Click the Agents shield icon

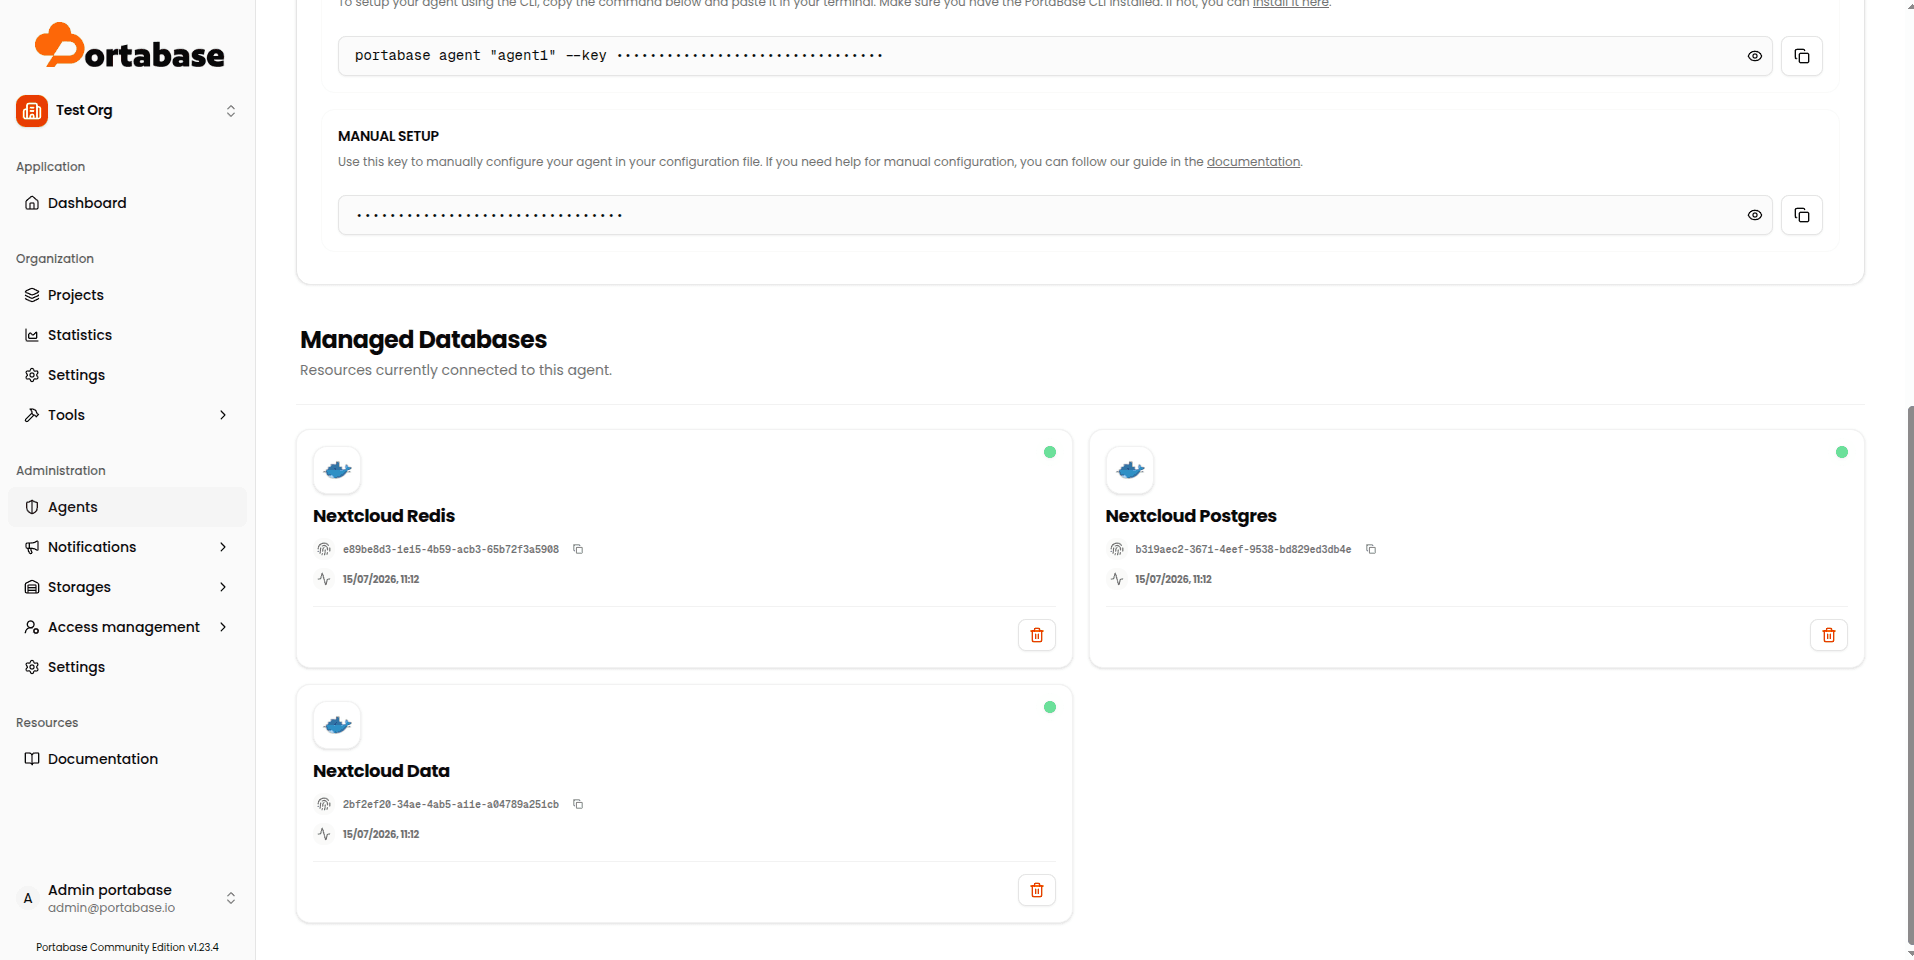tap(32, 507)
